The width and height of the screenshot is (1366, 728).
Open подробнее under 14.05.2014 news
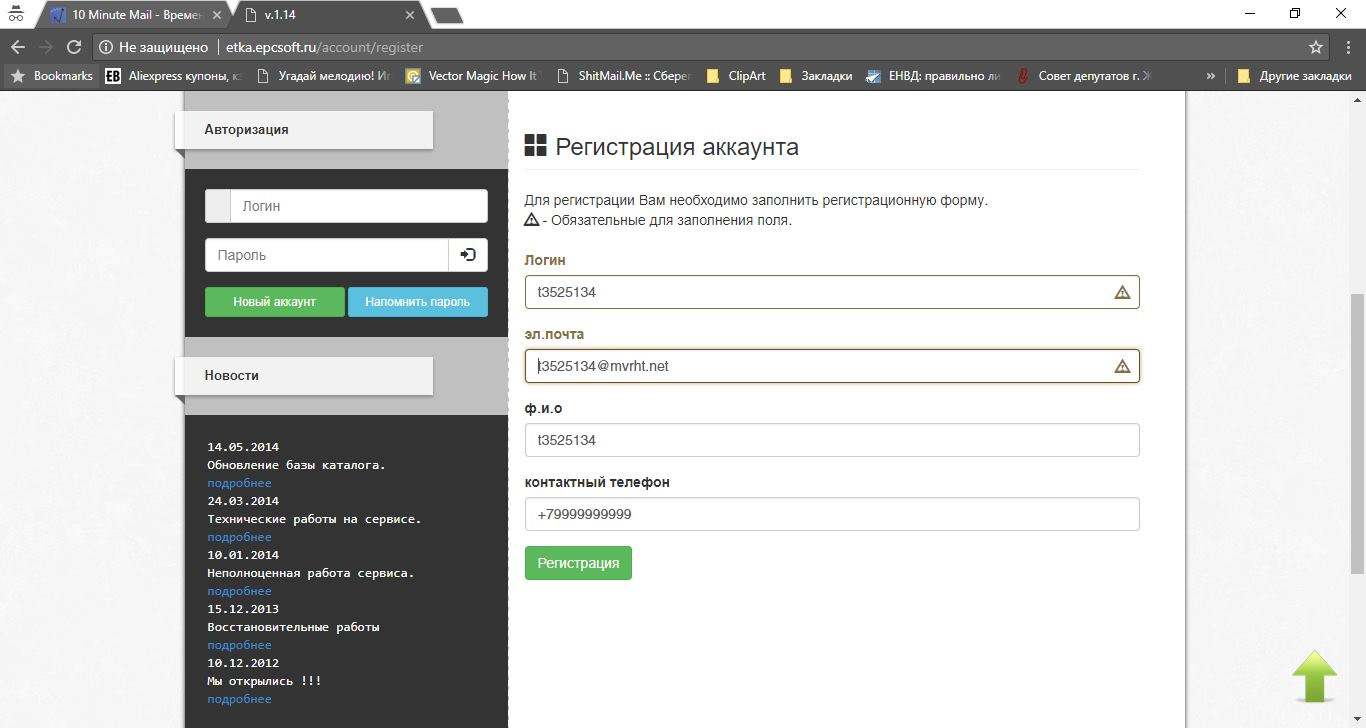point(239,483)
